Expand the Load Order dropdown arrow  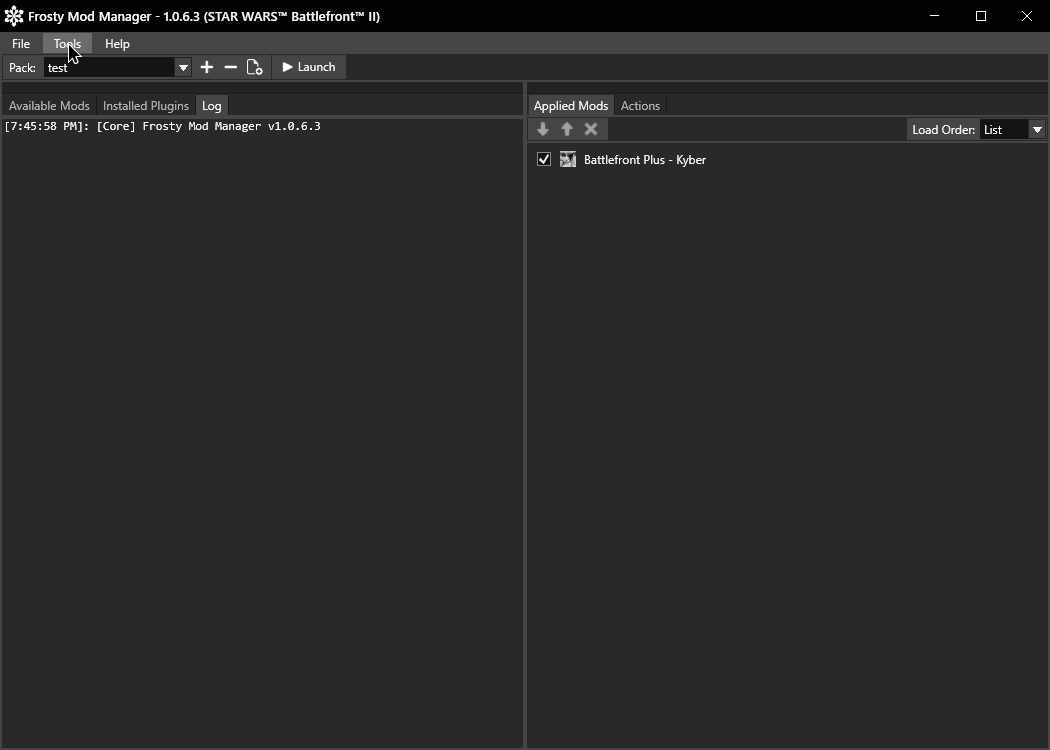click(x=1037, y=130)
